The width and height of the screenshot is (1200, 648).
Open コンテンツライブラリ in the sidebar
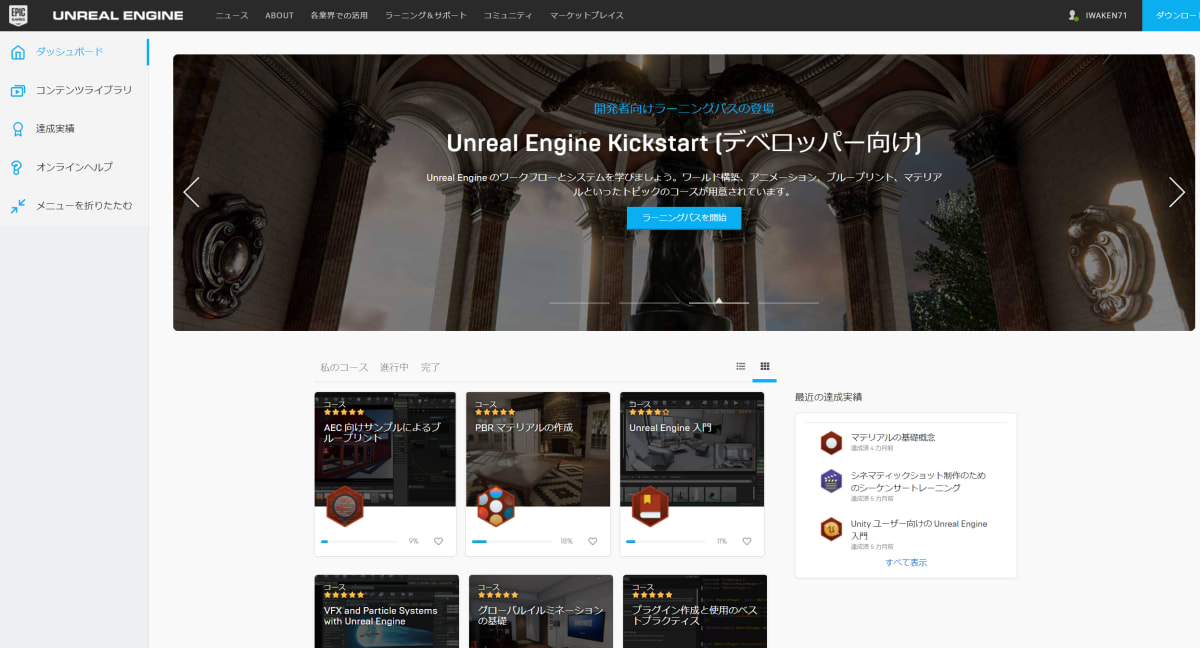pos(84,90)
